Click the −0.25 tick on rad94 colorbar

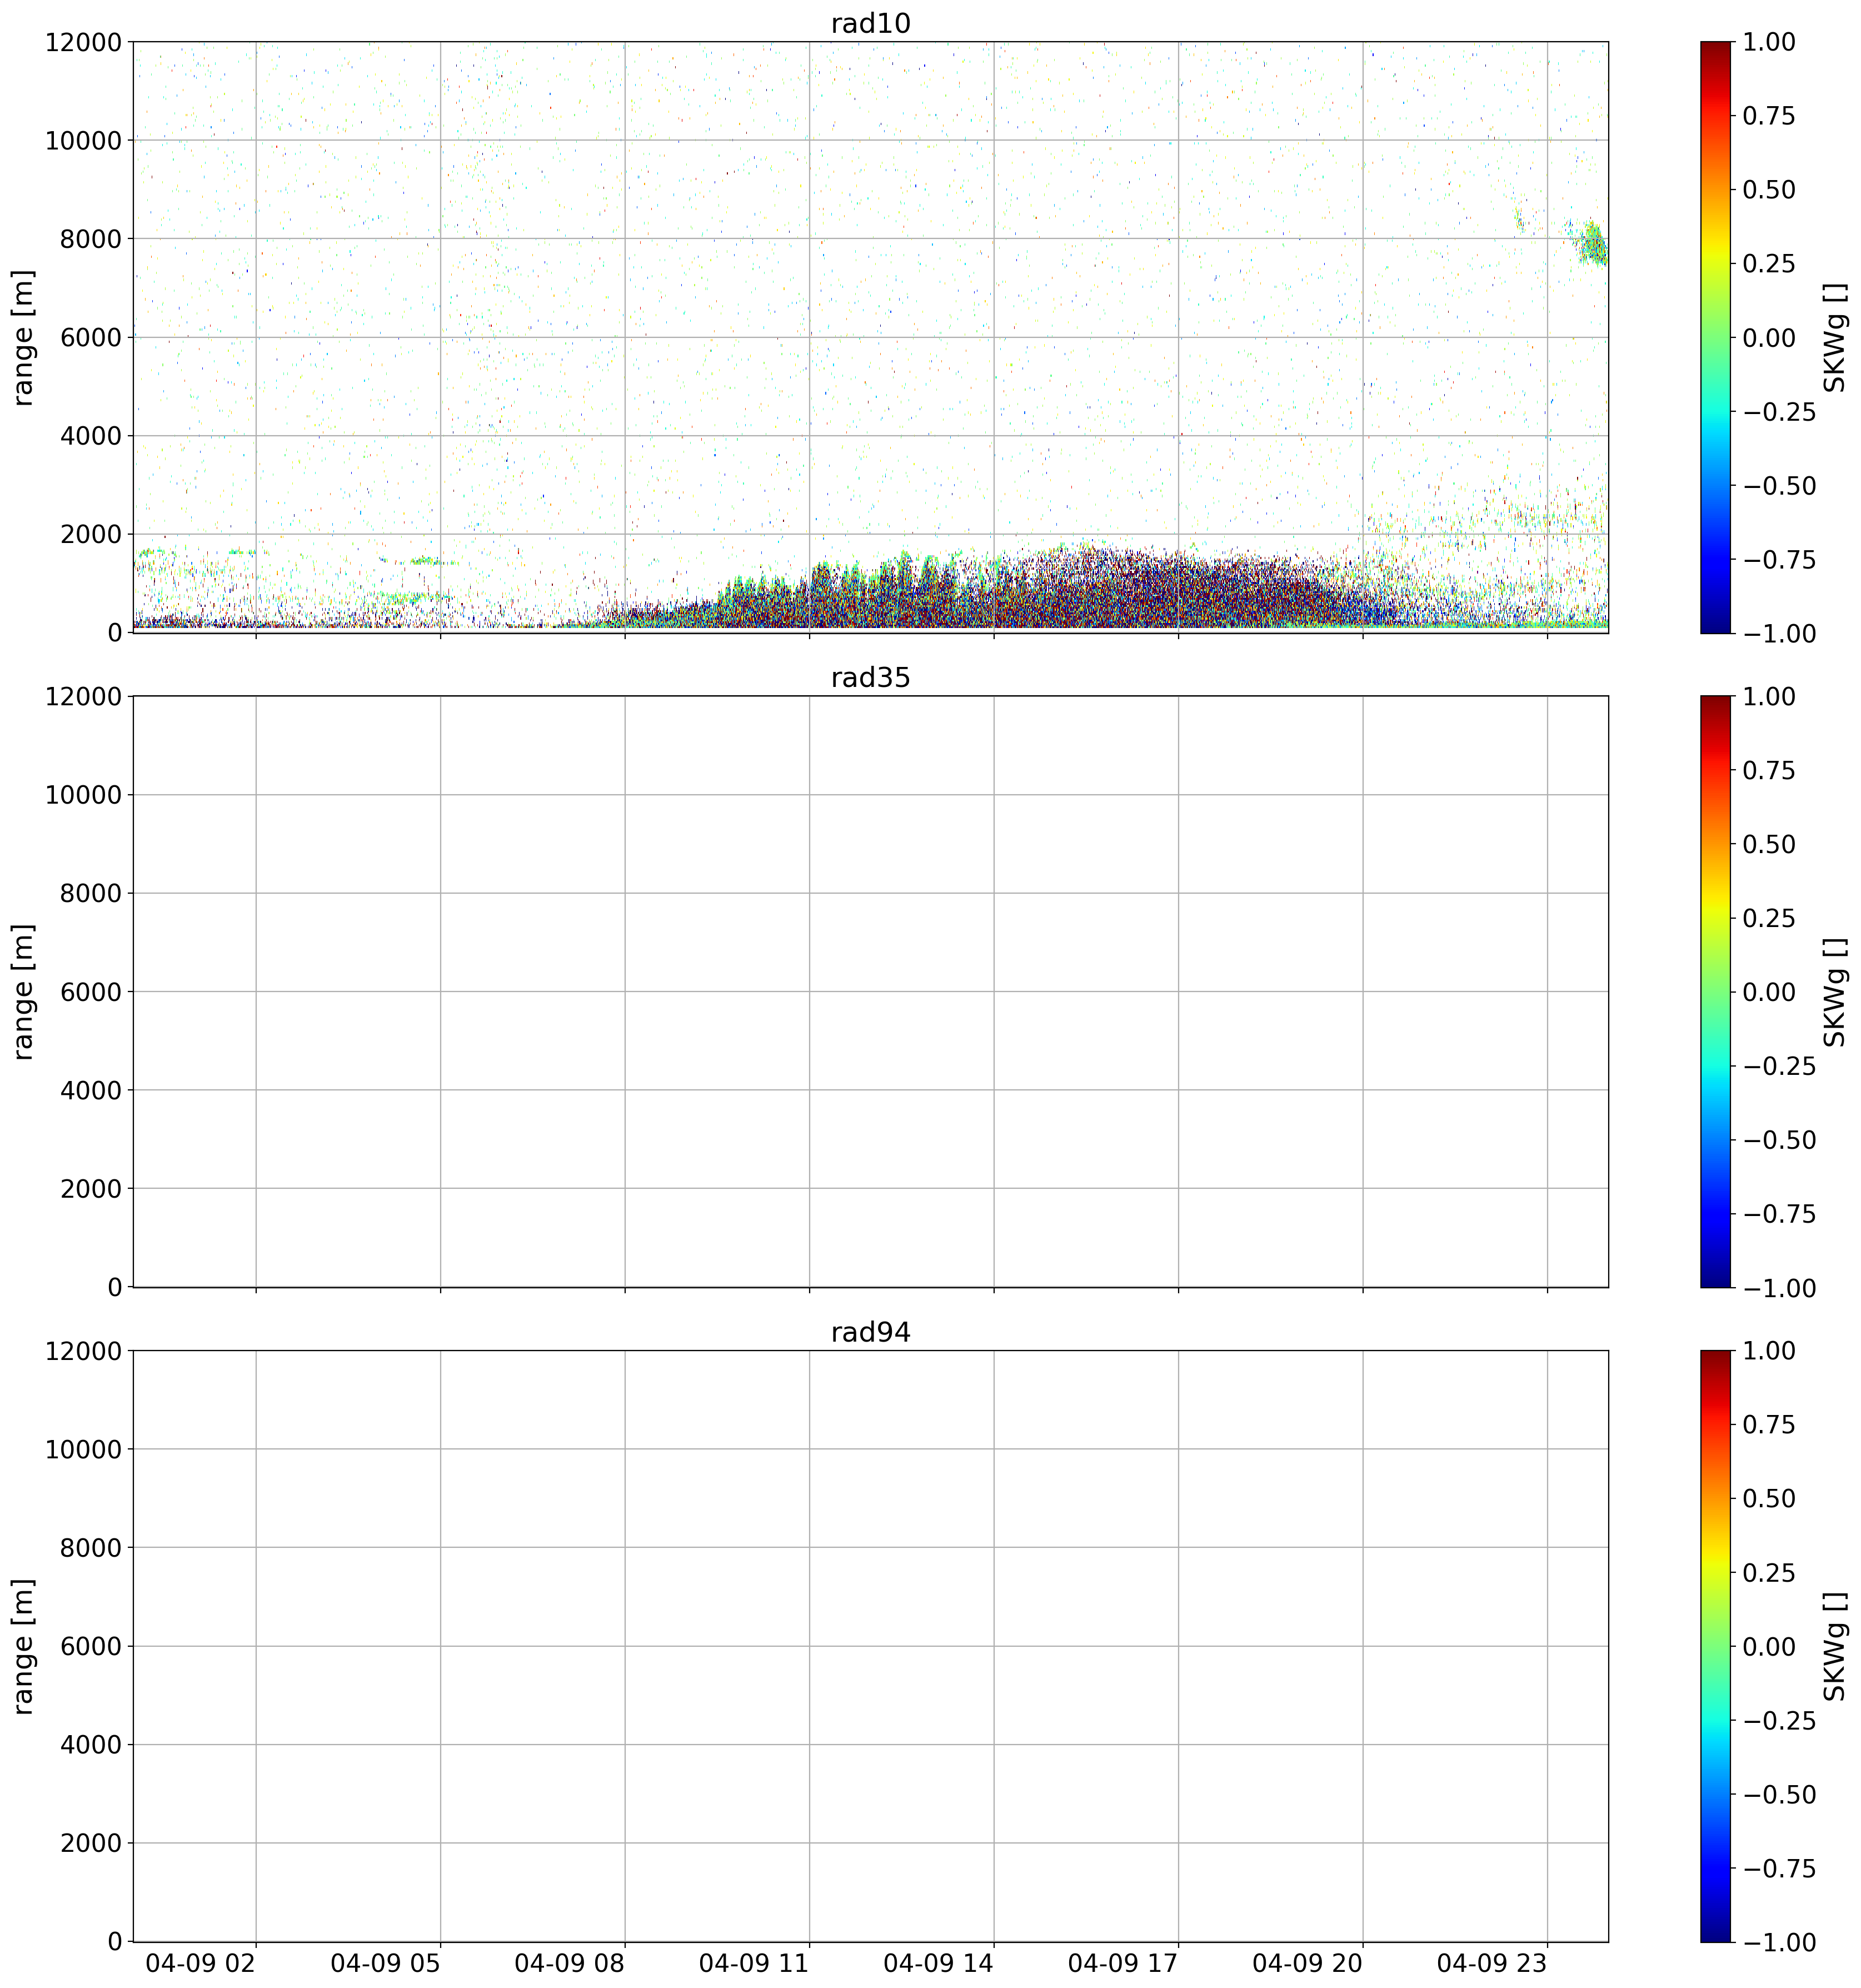tap(1779, 1721)
